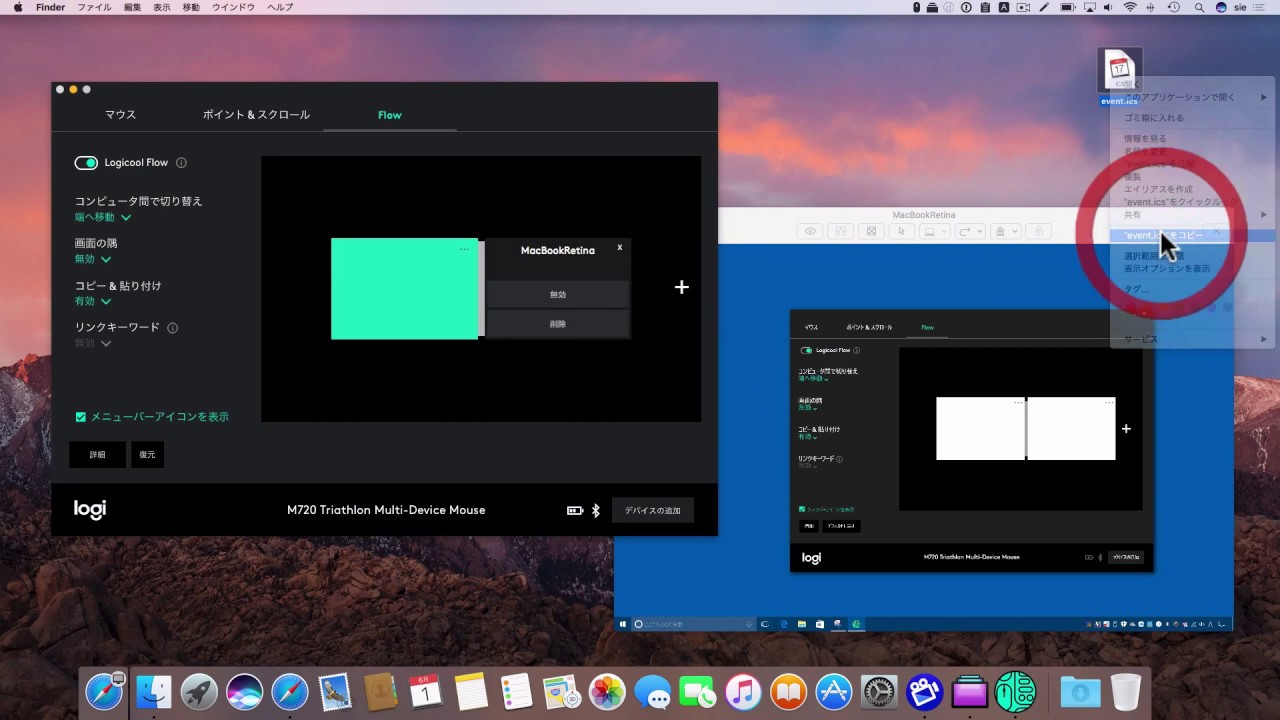Open the options dots on the green computer tile
Screen dimensions: 1280x720
point(464,249)
